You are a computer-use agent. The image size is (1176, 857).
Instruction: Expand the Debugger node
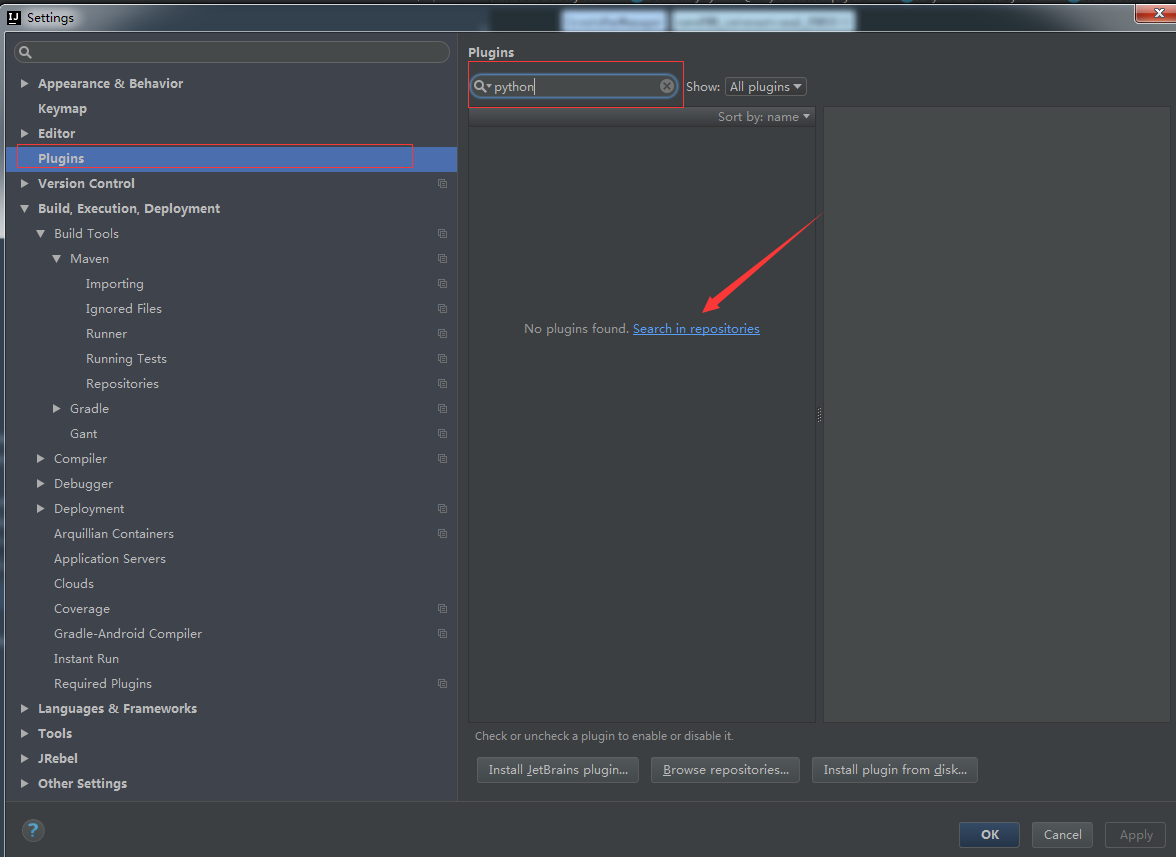pos(40,484)
